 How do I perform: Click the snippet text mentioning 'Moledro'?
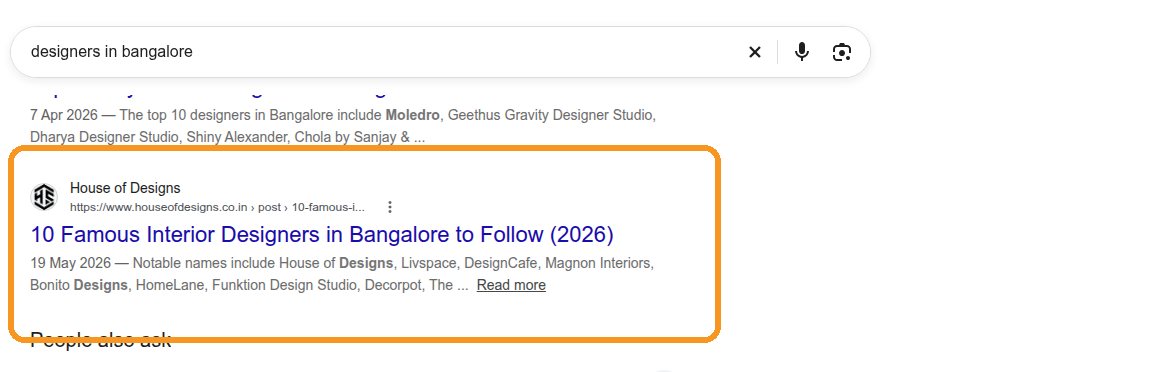pyautogui.click(x=342, y=127)
